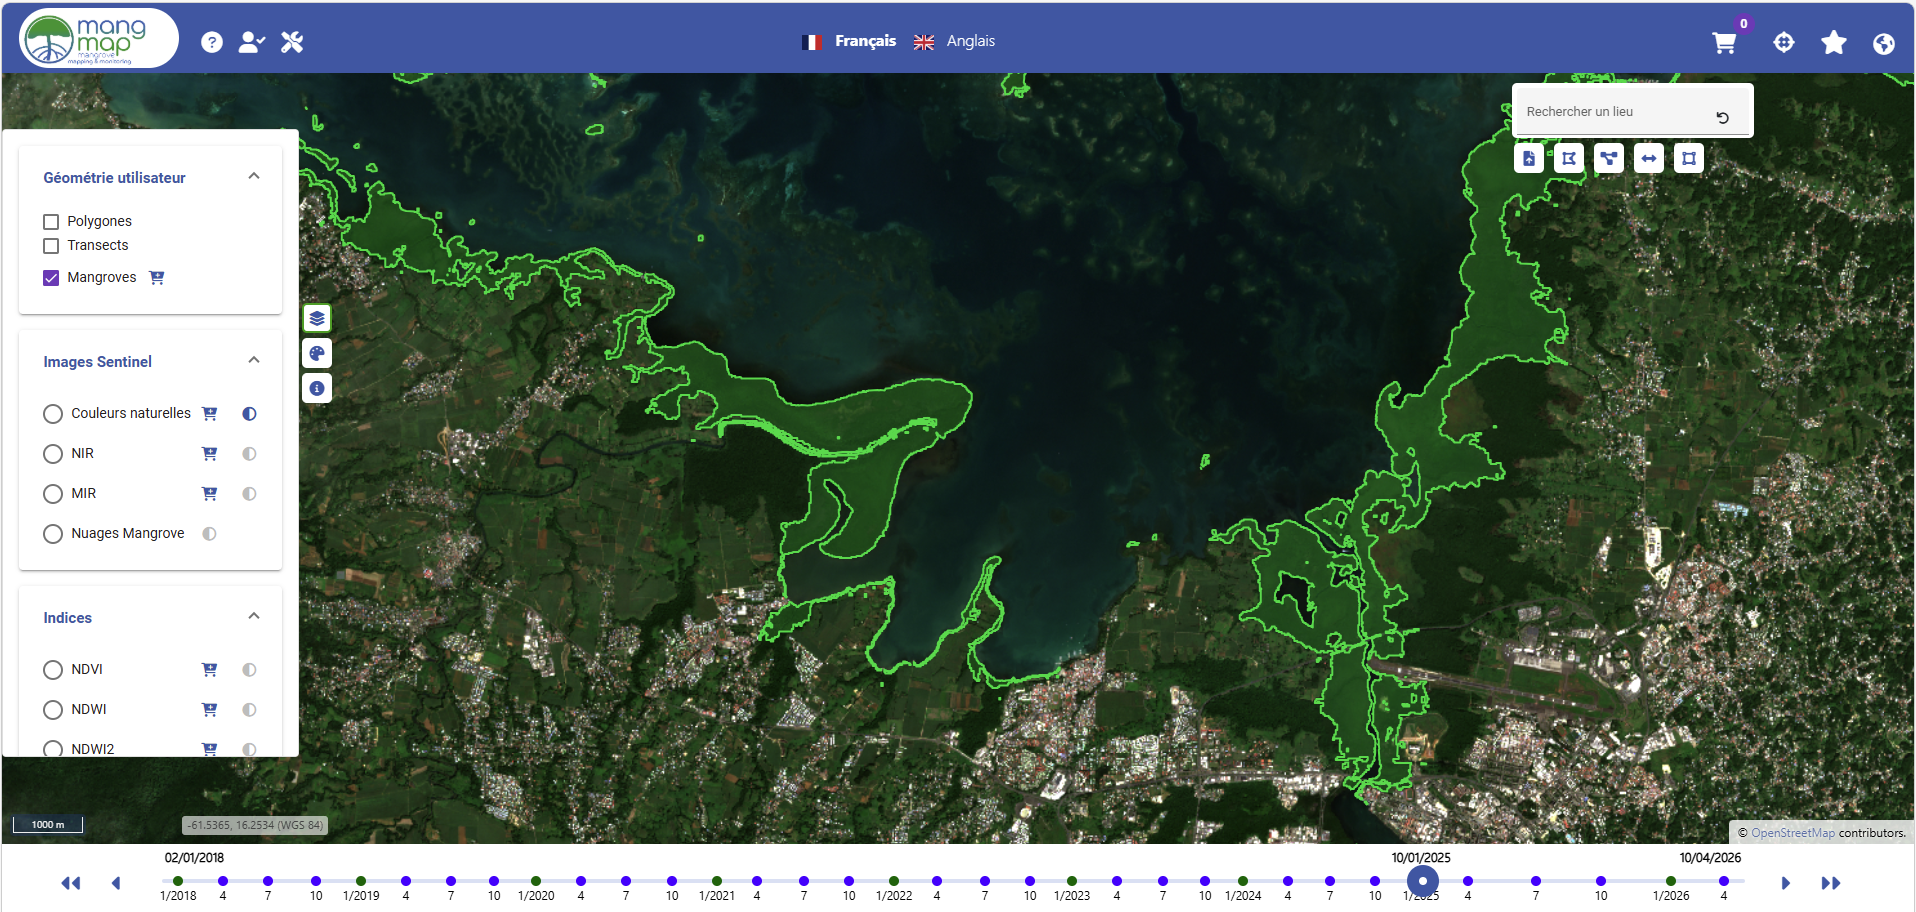
Task: Select the transect line drawing tool
Action: (x=1649, y=158)
